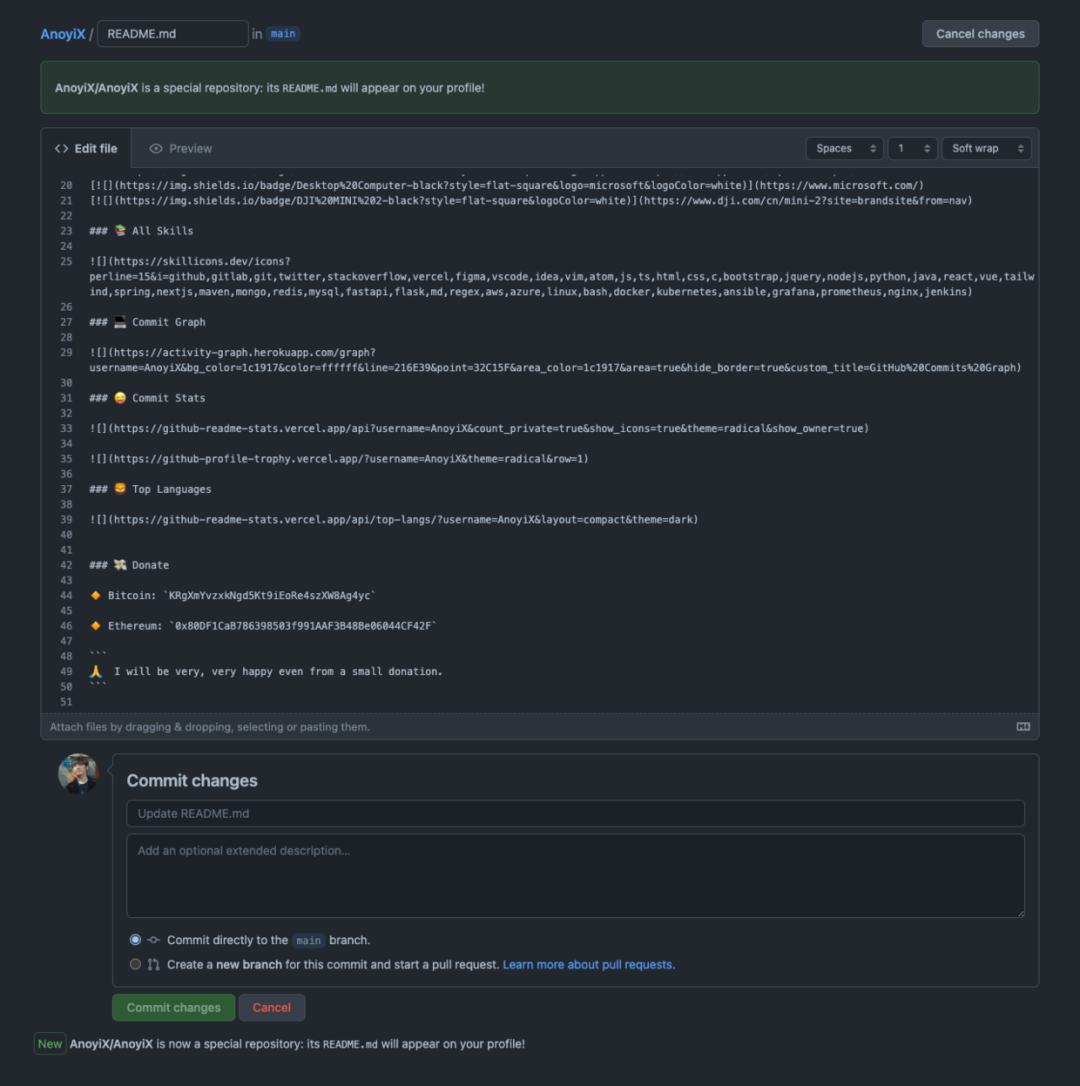The width and height of the screenshot is (1080, 1086).
Task: Click the green Commit changes button
Action: 173,1007
